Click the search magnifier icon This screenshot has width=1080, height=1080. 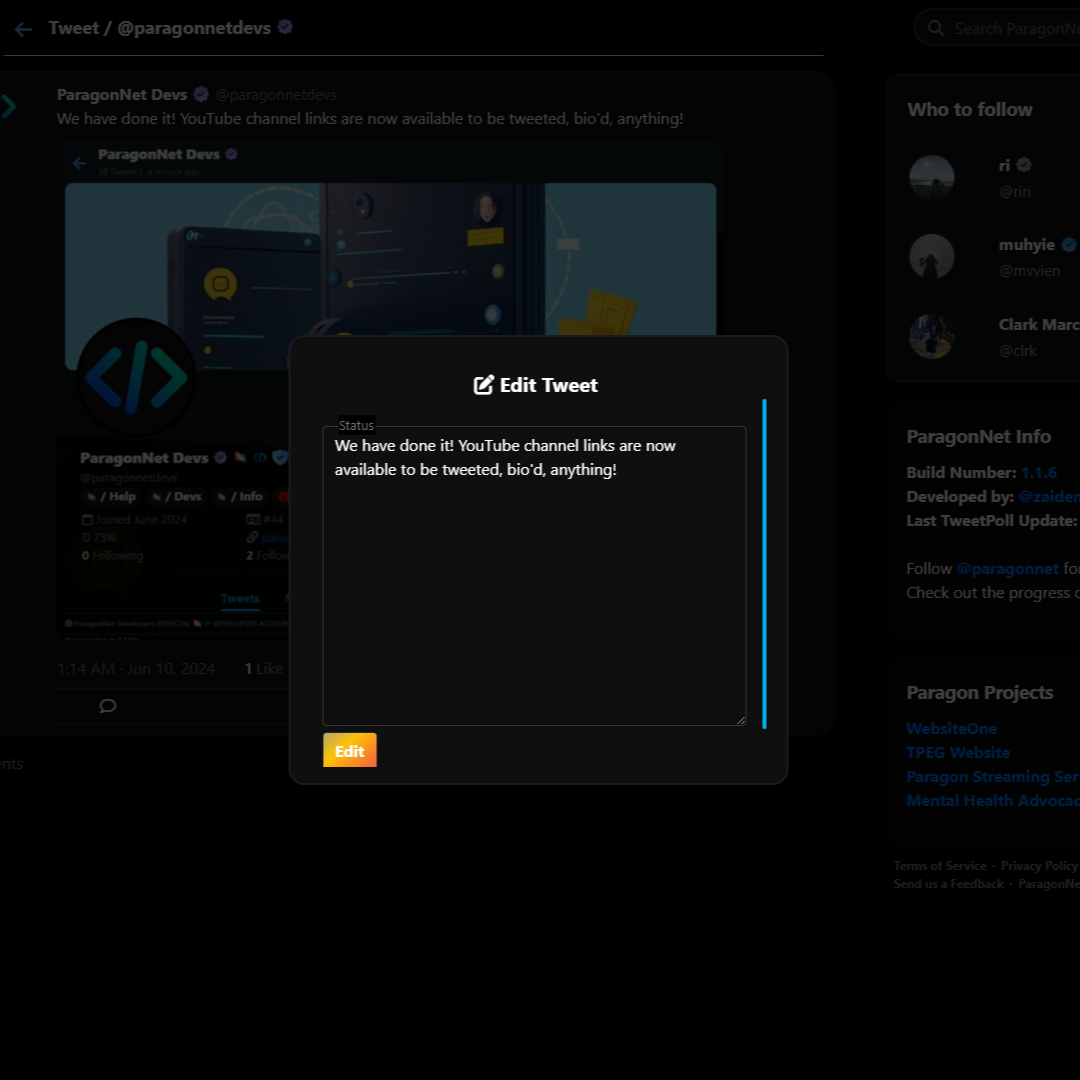(x=936, y=28)
